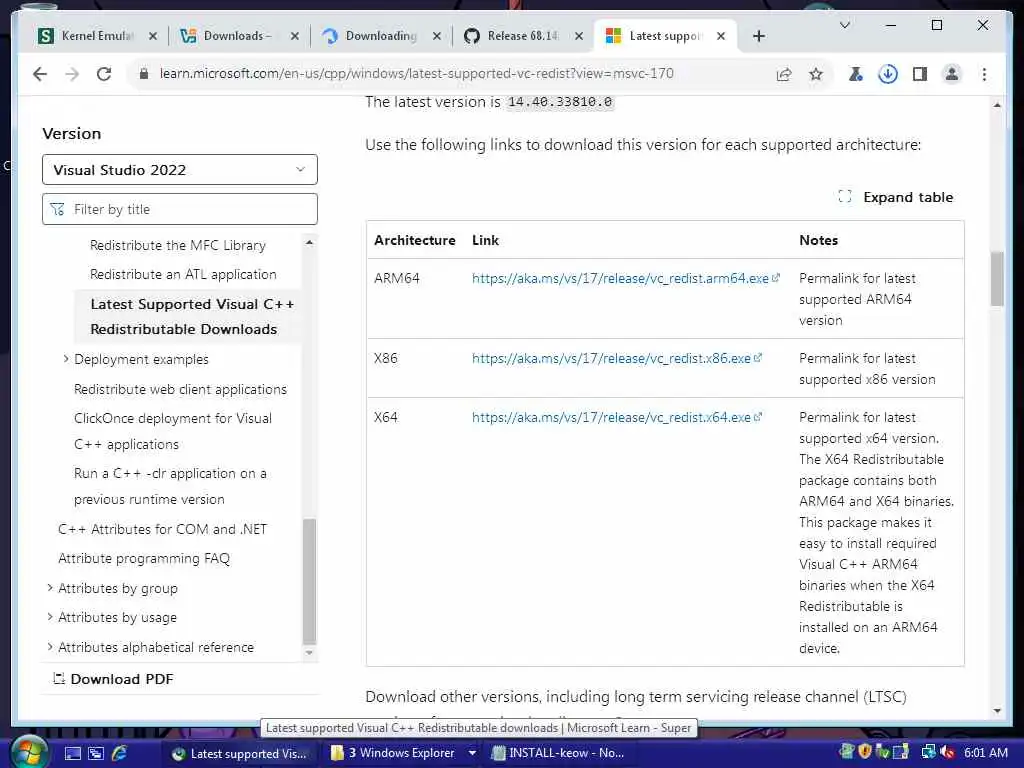Open the ARM64 vc_redist download link
Screen dimensions: 1024x768
[x=625, y=278]
